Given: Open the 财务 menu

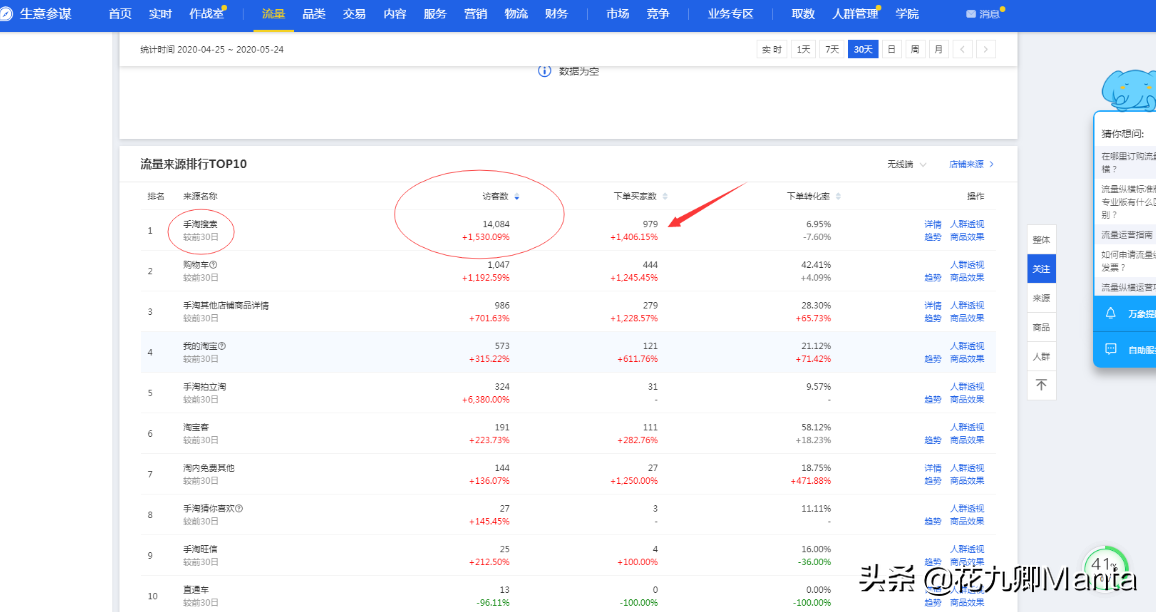Looking at the screenshot, I should [557, 14].
